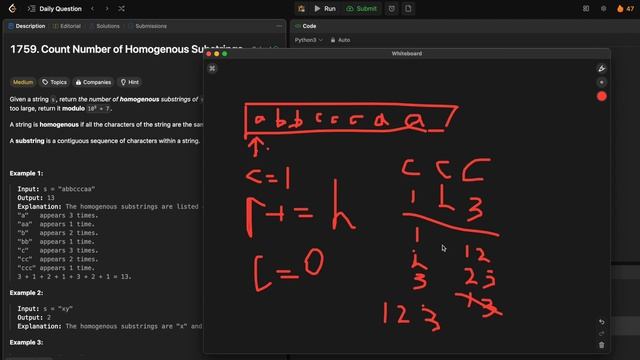Click the bold word 'substring' in description

[x=29, y=141]
